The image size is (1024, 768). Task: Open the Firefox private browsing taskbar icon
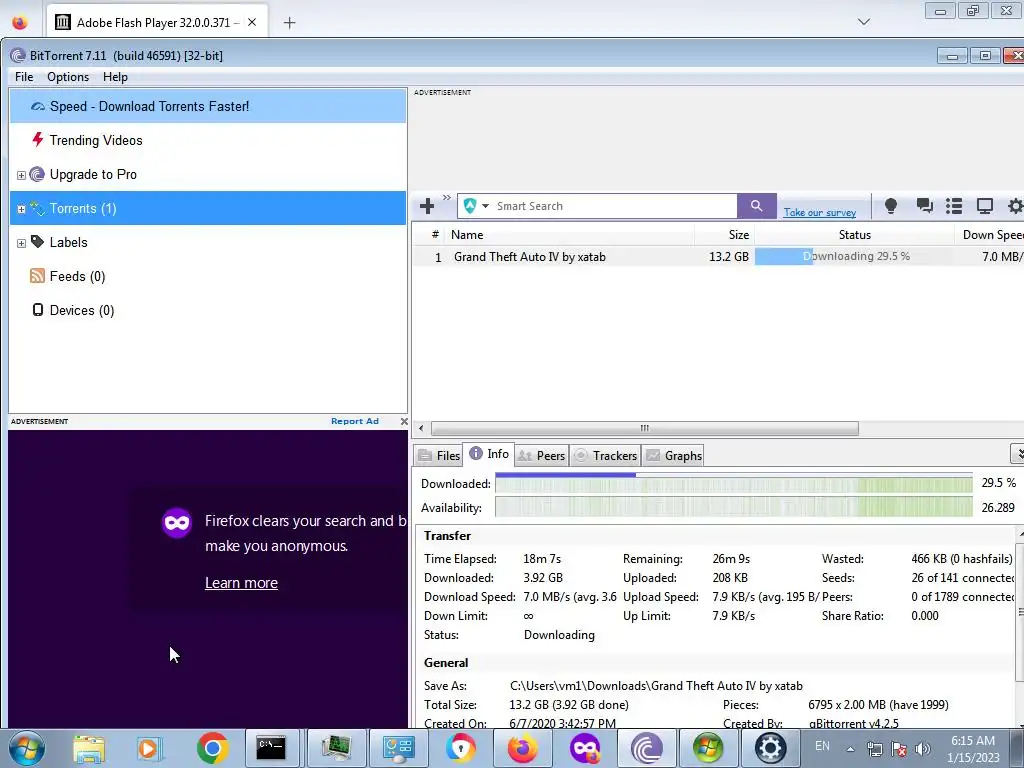click(x=584, y=748)
